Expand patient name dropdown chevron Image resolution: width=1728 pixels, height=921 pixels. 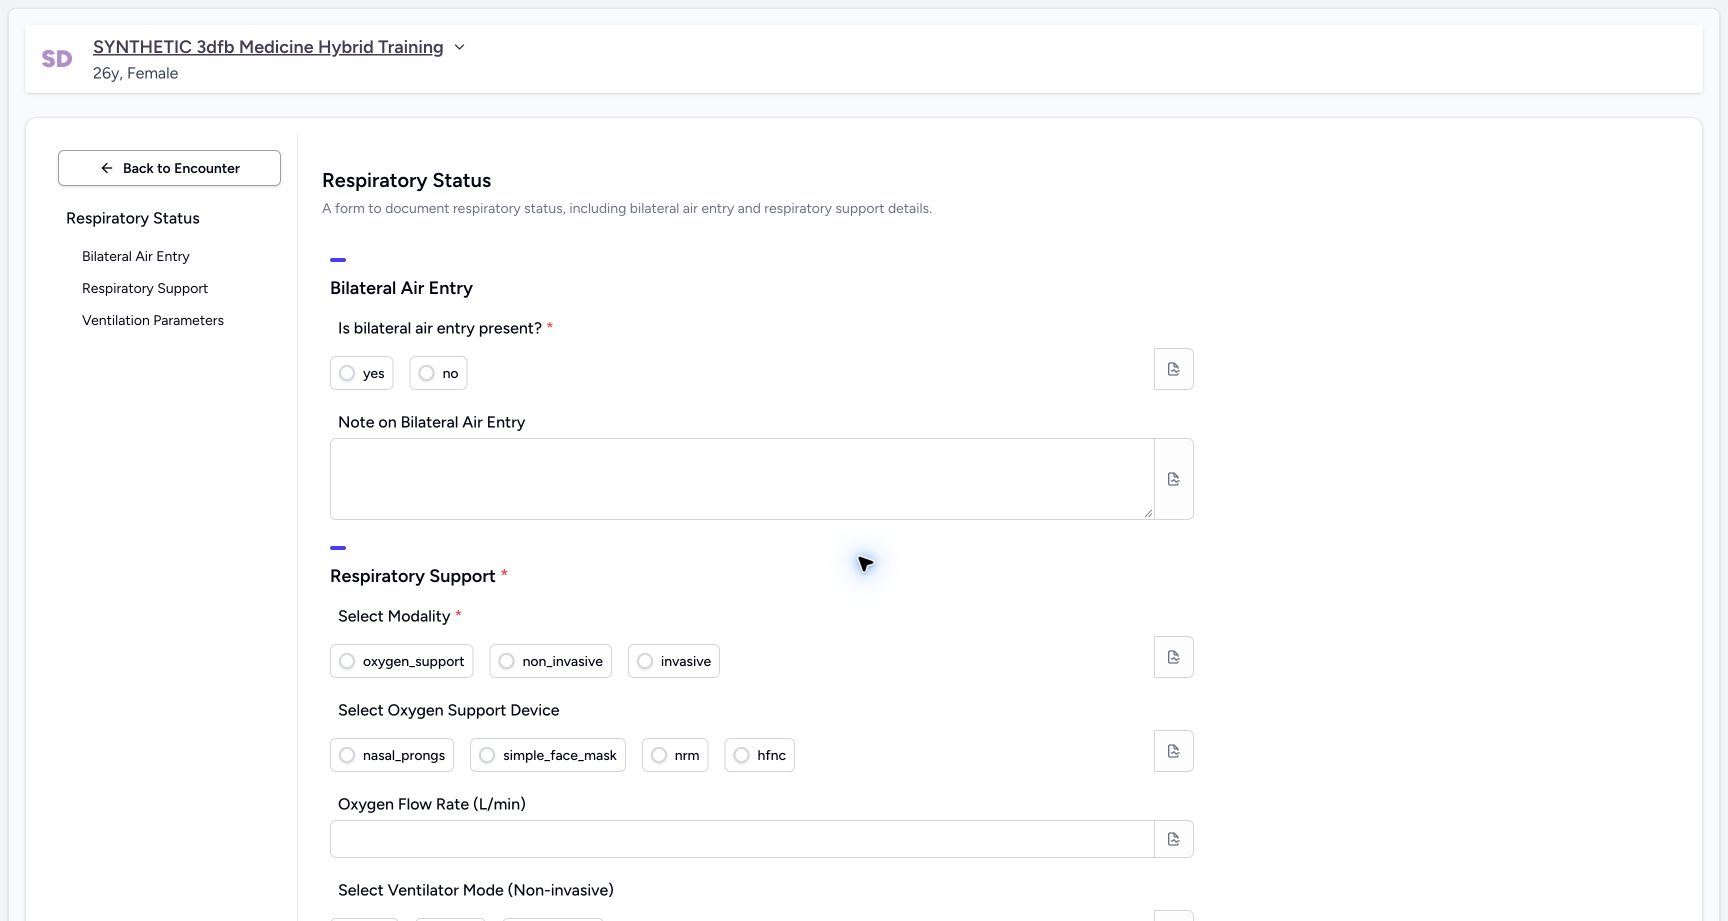(459, 47)
